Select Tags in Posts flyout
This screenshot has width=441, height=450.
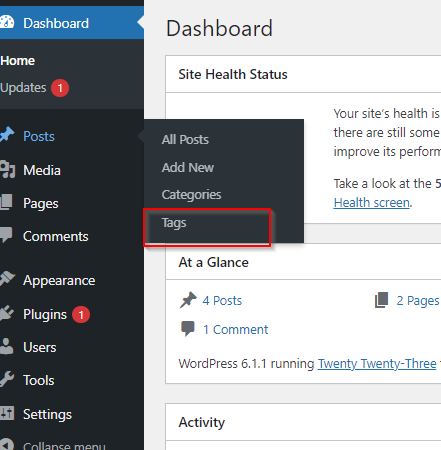coord(174,223)
